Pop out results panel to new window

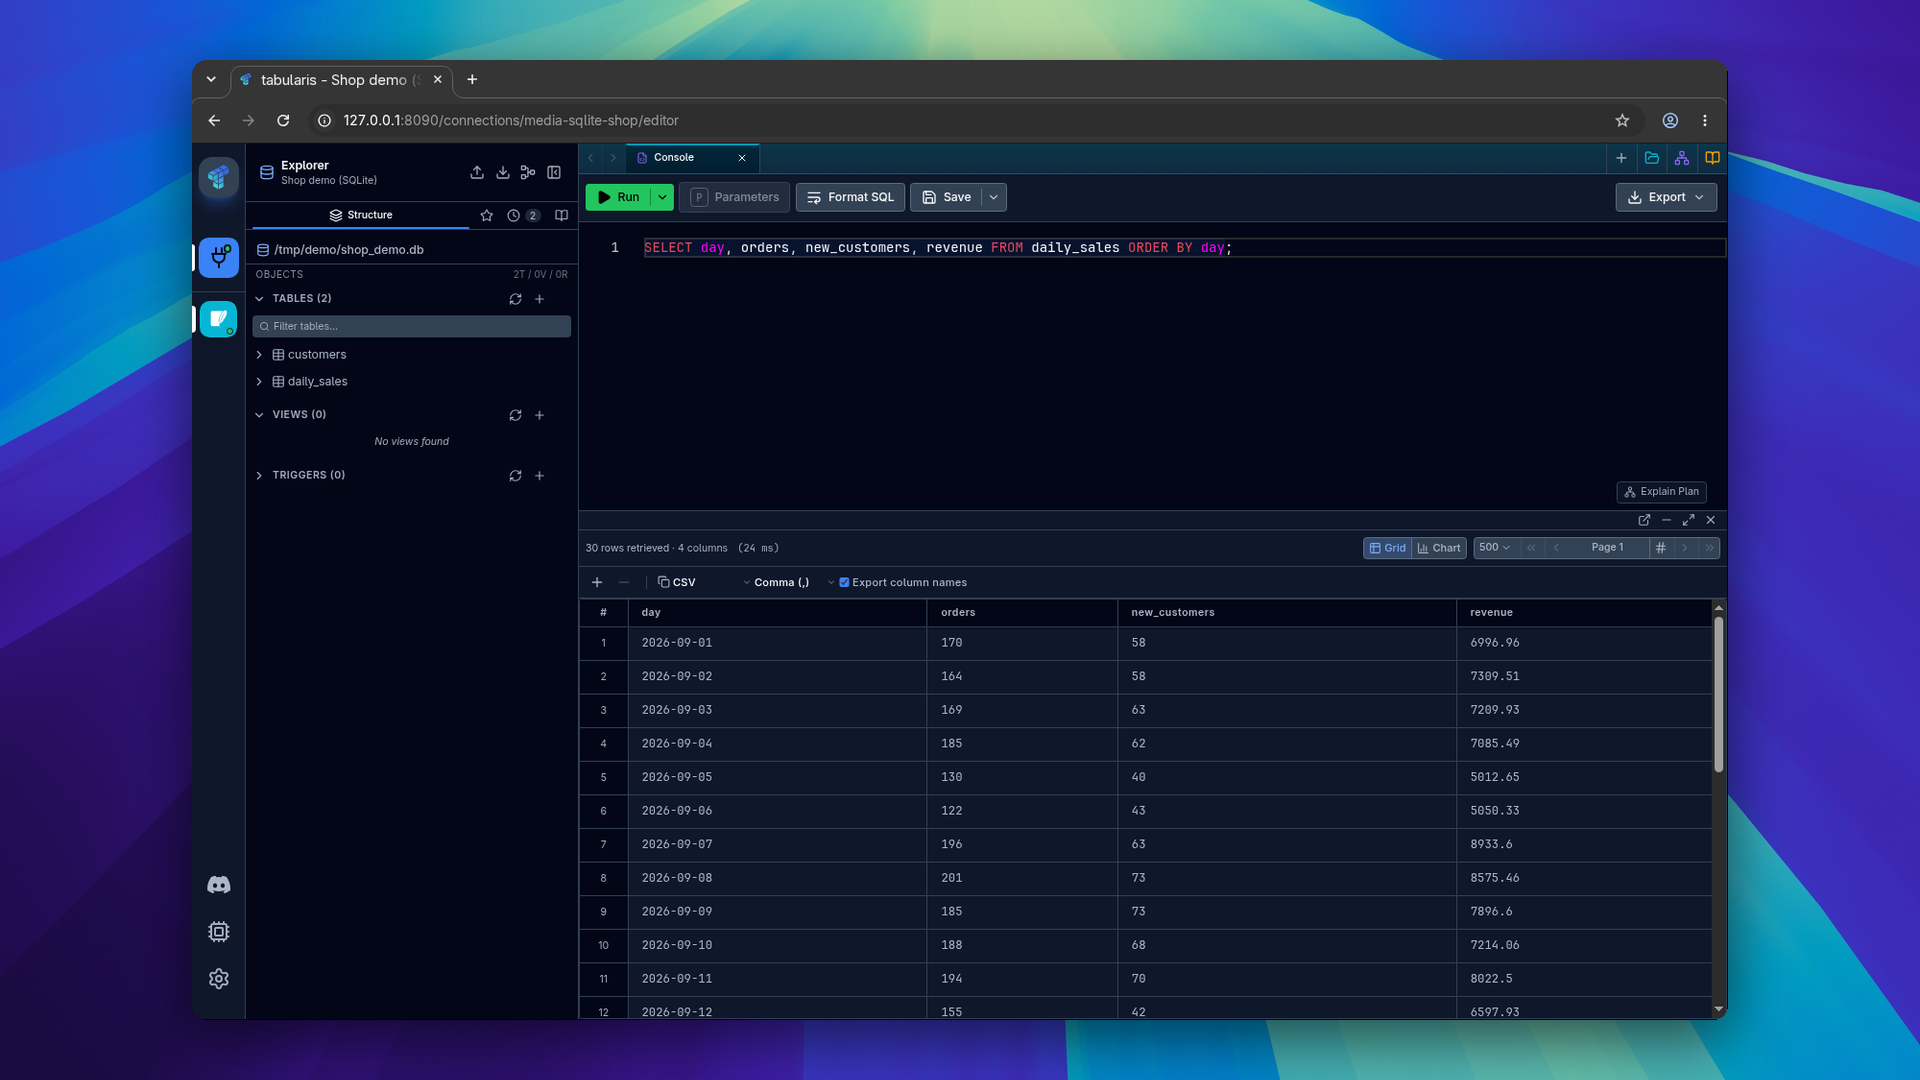[x=1644, y=520]
